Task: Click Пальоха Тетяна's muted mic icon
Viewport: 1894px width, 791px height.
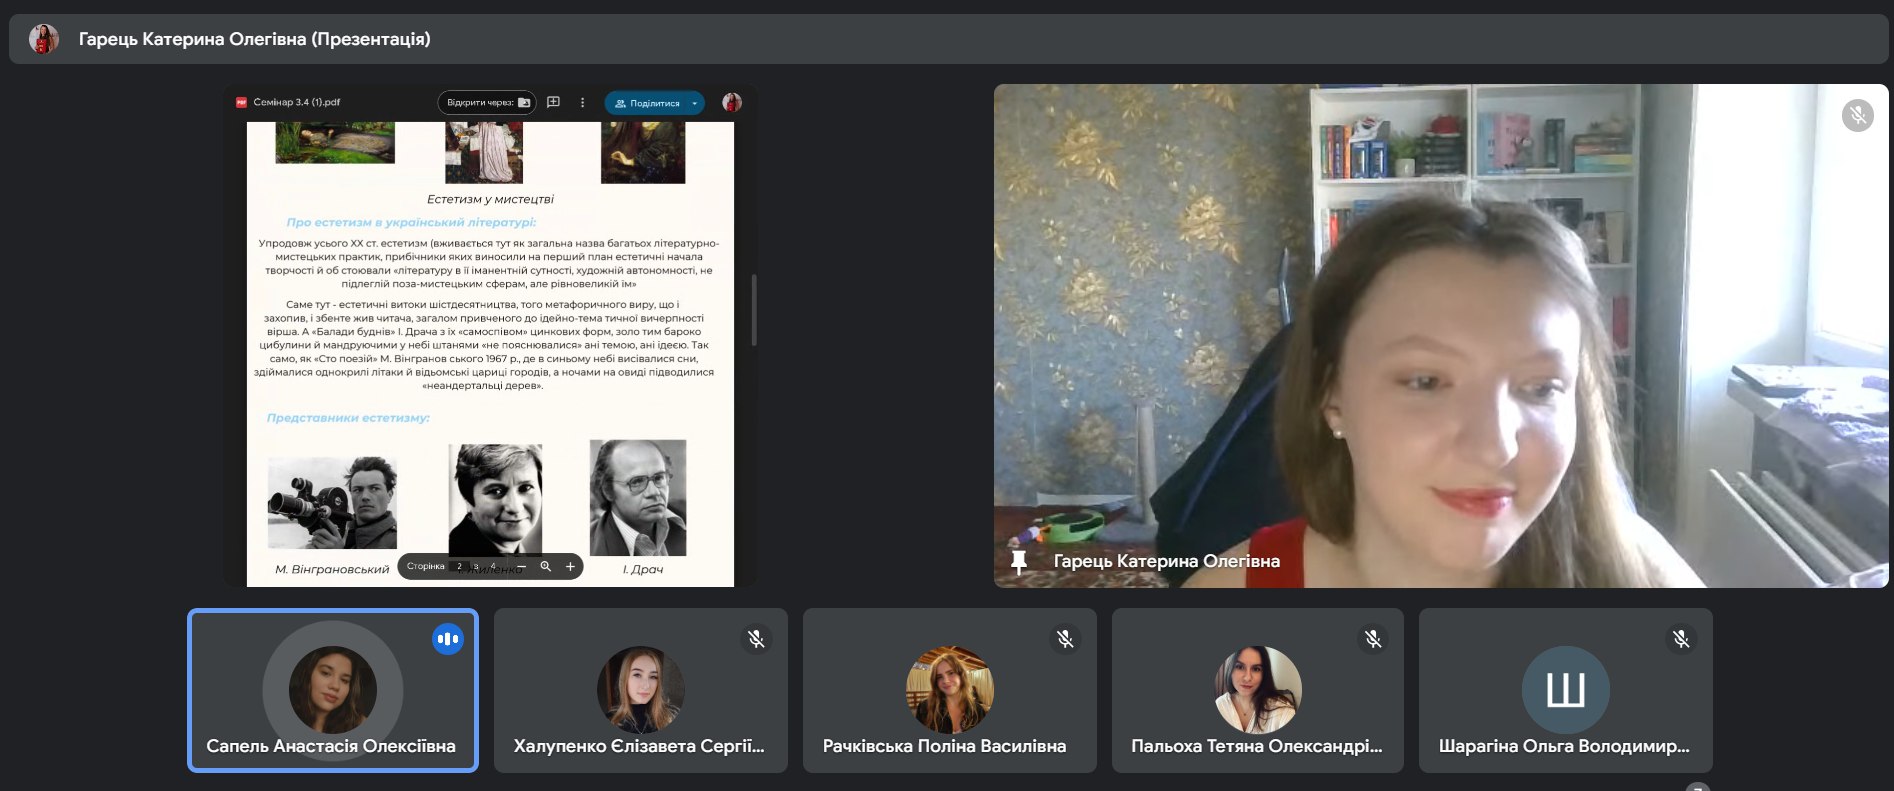Action: click(x=1373, y=638)
